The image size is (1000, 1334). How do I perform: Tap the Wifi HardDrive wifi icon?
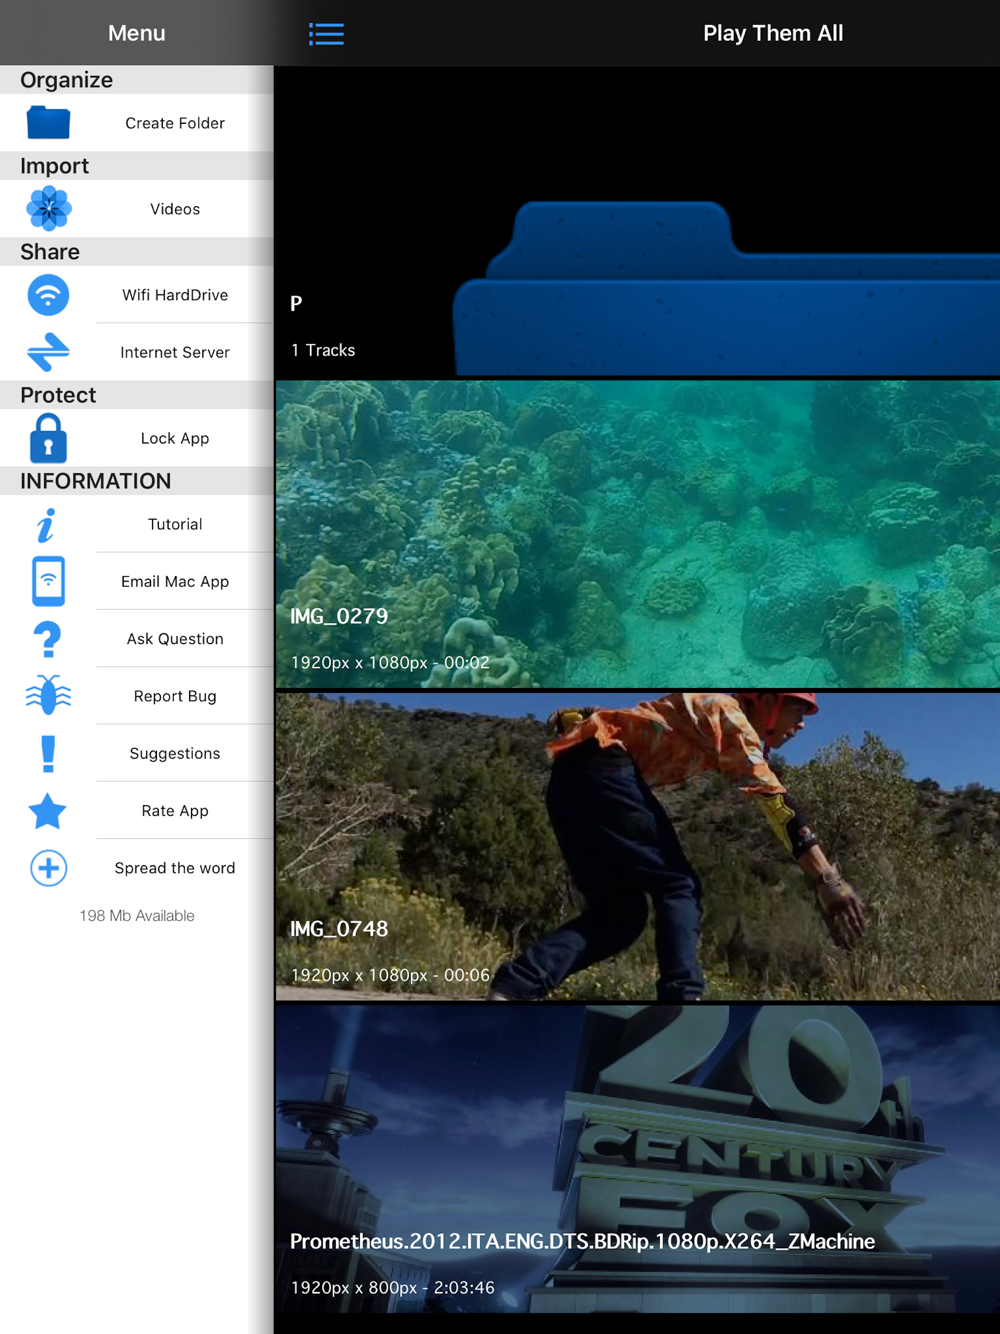point(48,295)
